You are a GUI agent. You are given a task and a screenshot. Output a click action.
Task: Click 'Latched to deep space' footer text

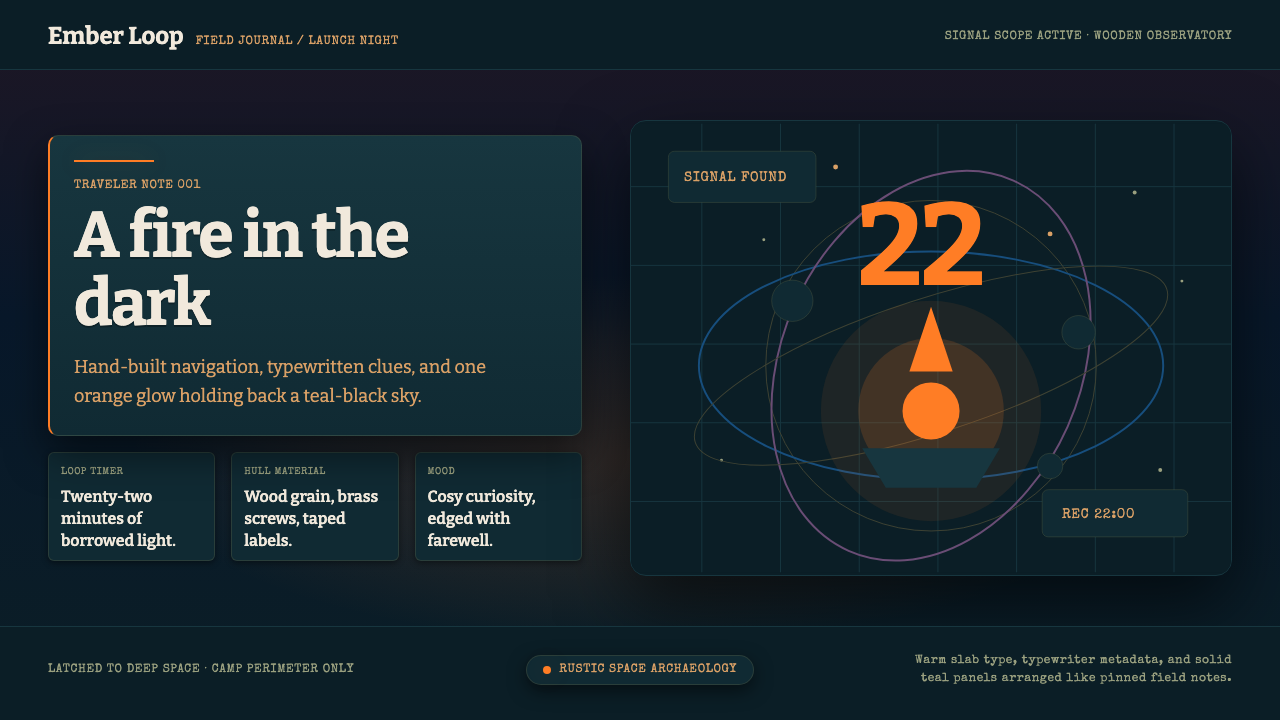[x=201, y=668]
